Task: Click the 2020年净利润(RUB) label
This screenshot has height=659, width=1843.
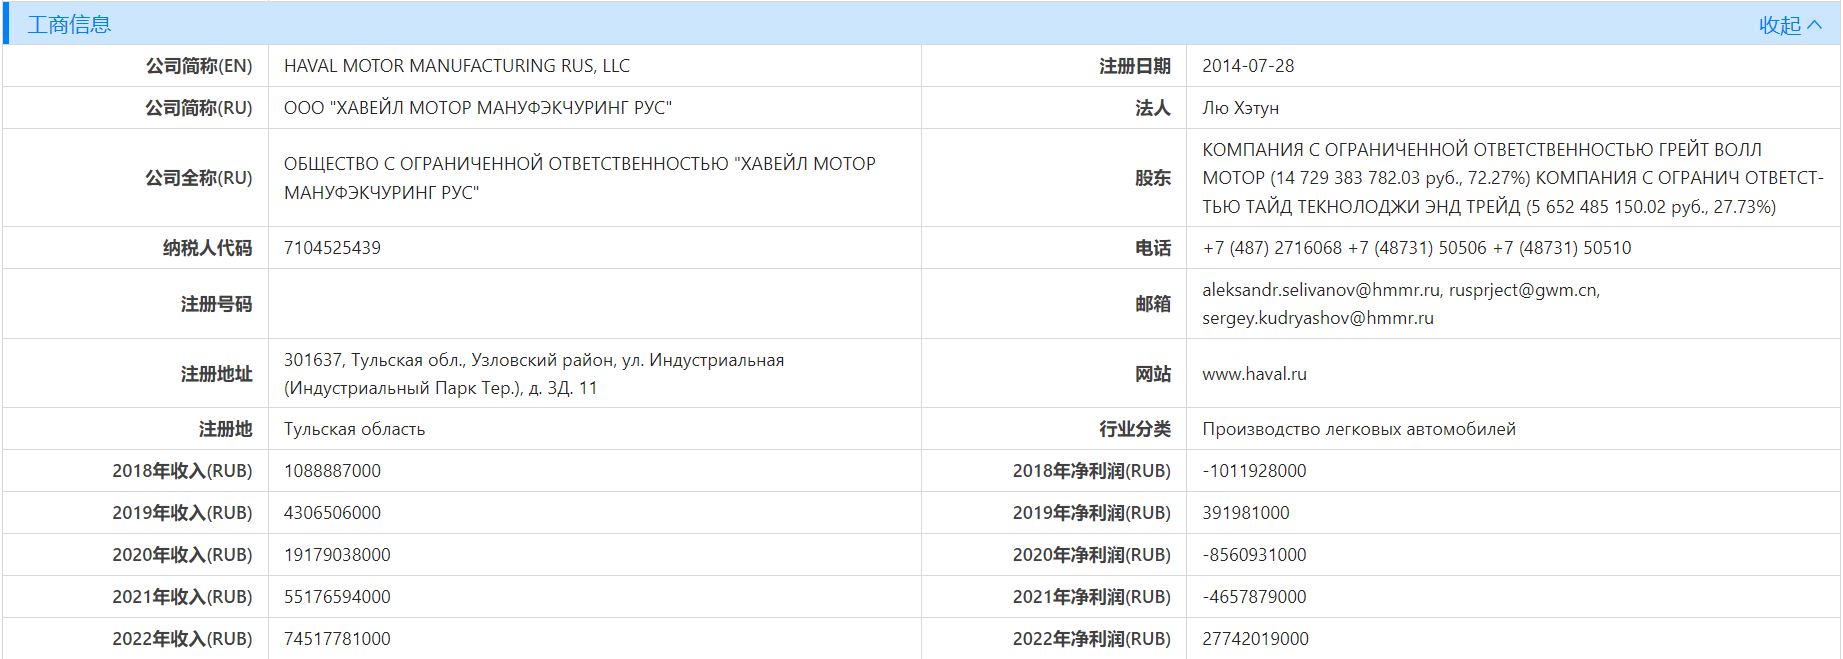Action: [1092, 555]
